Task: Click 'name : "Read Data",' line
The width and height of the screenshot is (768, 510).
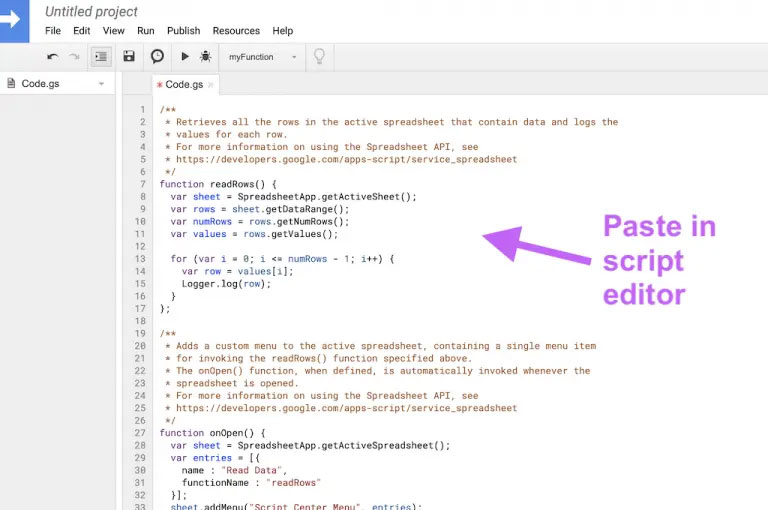Action: click(x=234, y=470)
